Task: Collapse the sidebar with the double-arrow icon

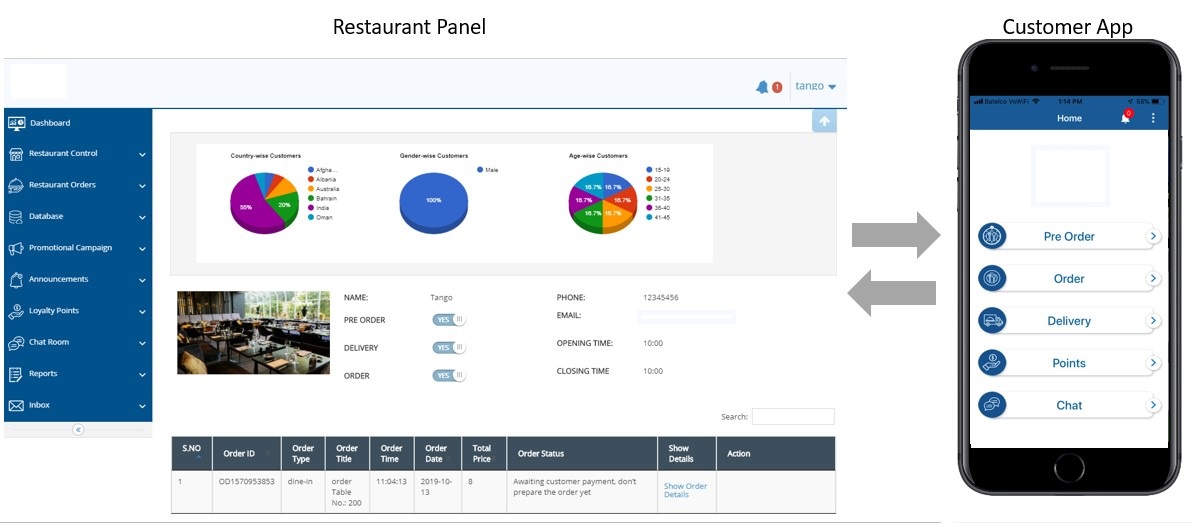Action: (78, 429)
